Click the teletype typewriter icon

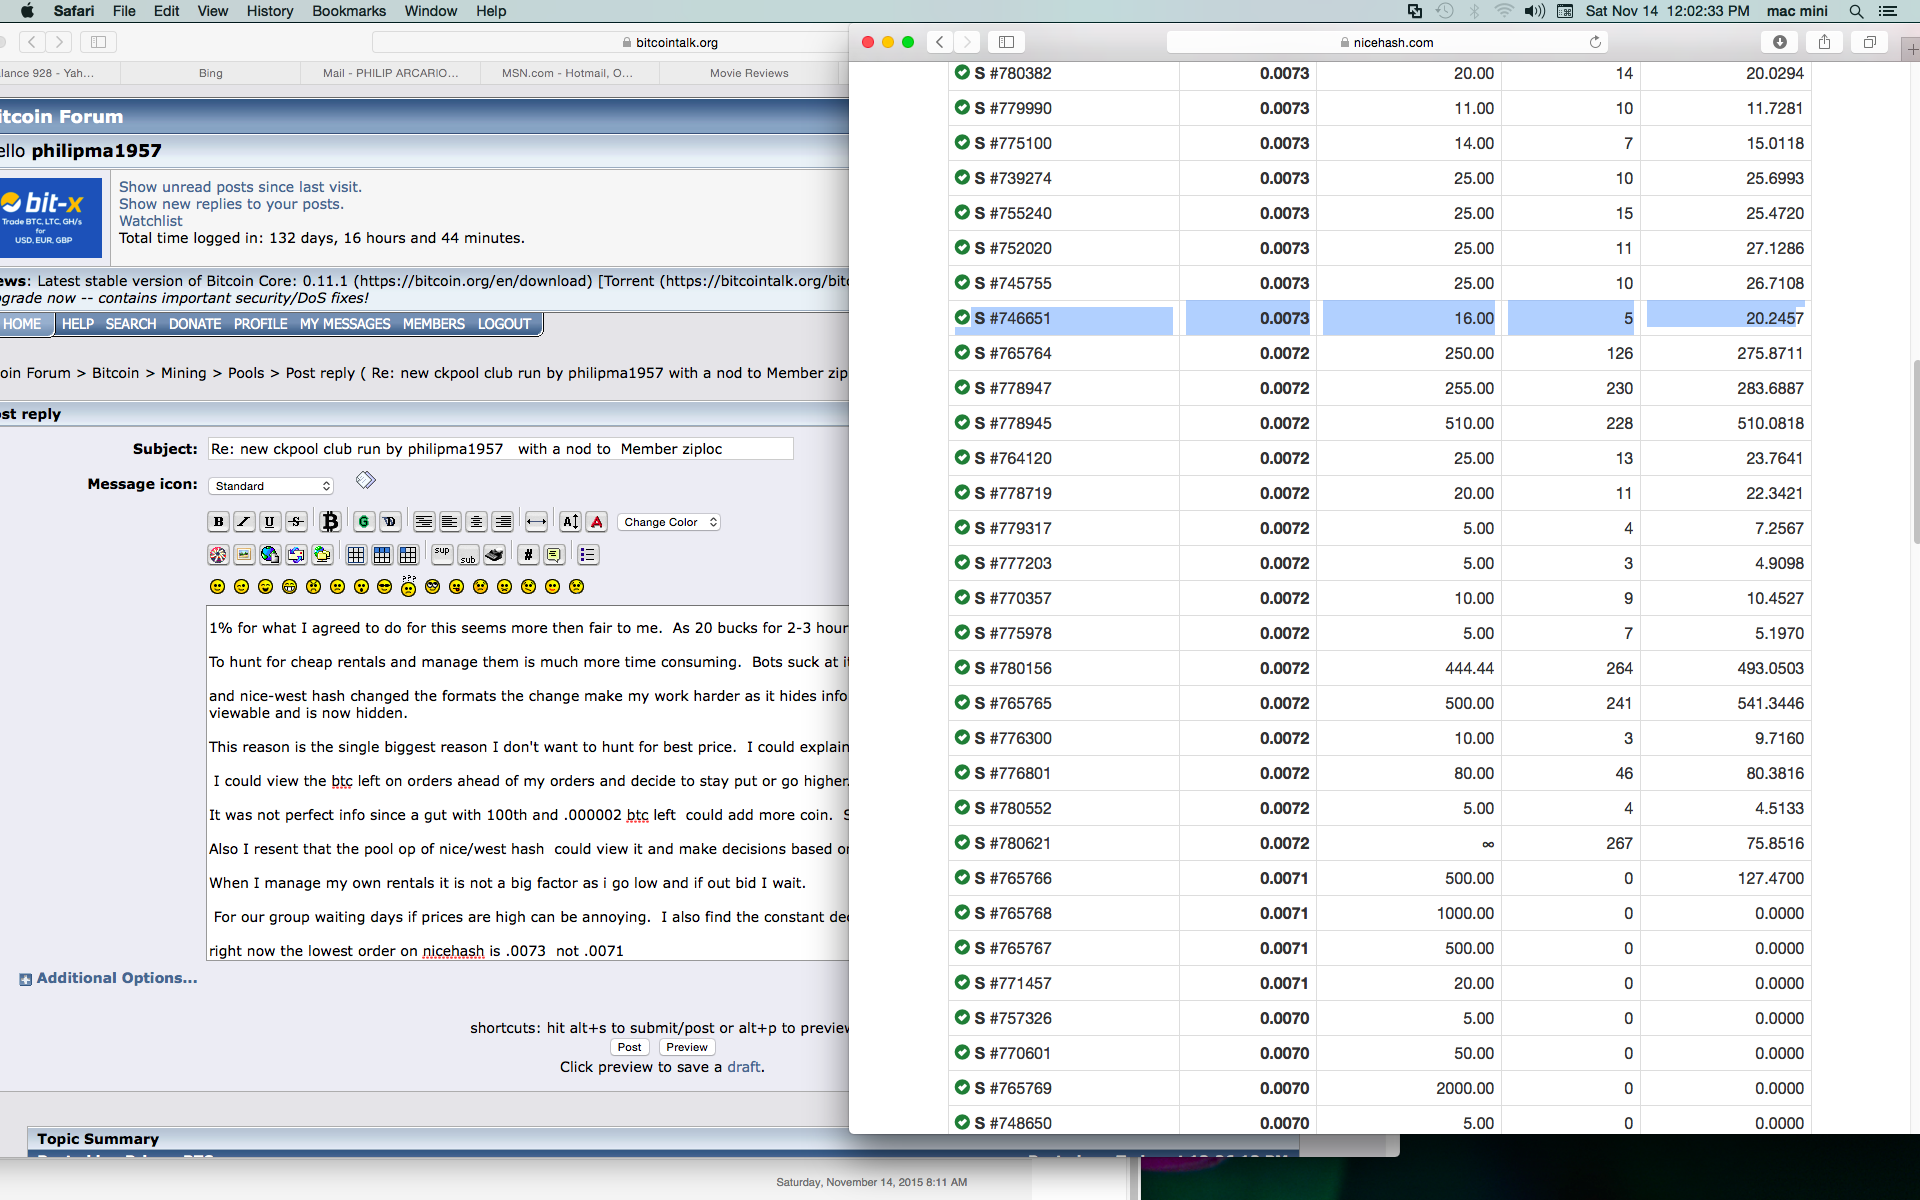pos(494,555)
